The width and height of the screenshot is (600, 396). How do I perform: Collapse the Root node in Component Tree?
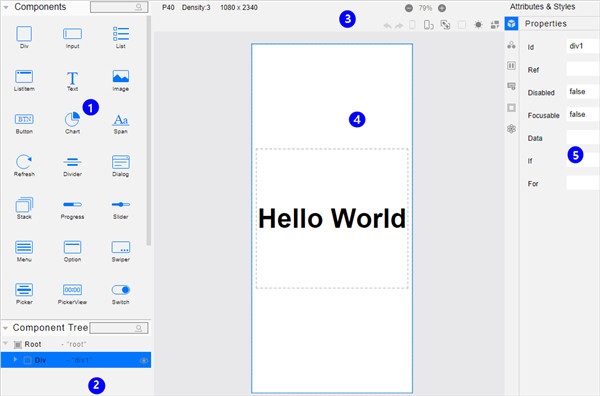[x=5, y=343]
